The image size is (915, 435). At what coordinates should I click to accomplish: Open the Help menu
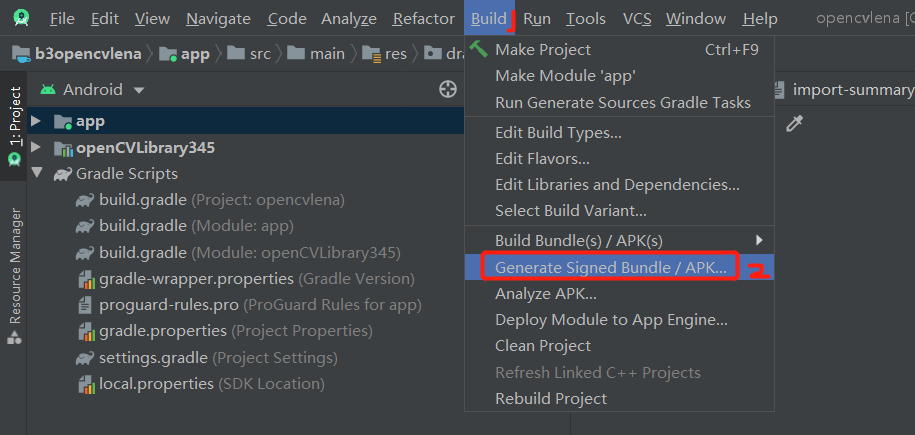760,19
